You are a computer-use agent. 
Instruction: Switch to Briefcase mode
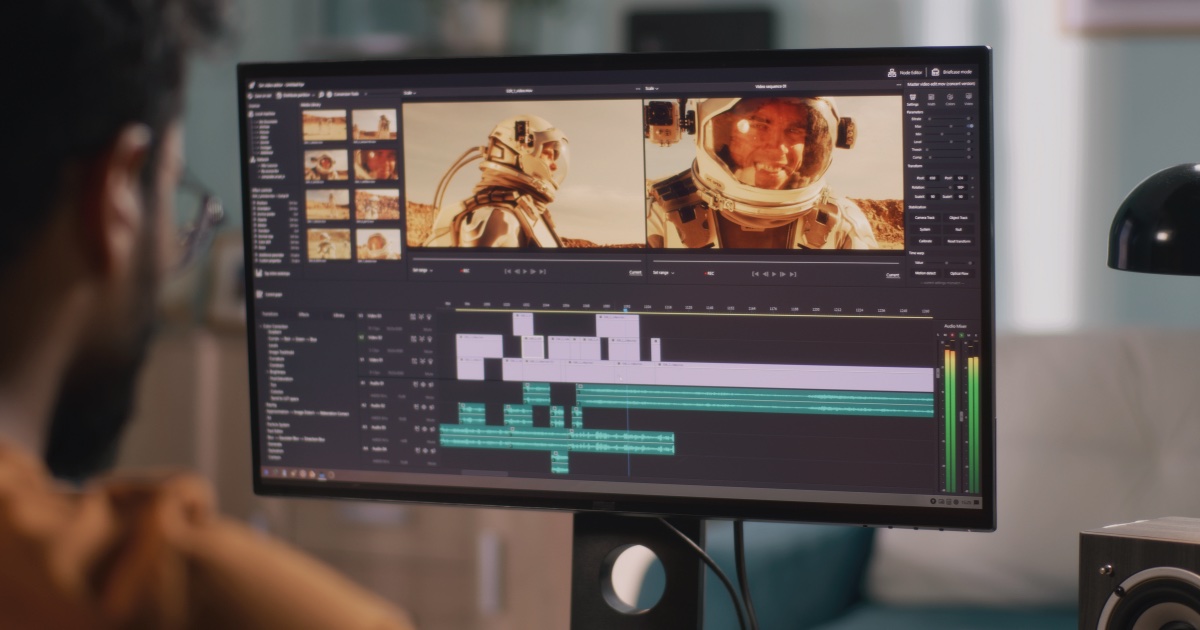[951, 73]
